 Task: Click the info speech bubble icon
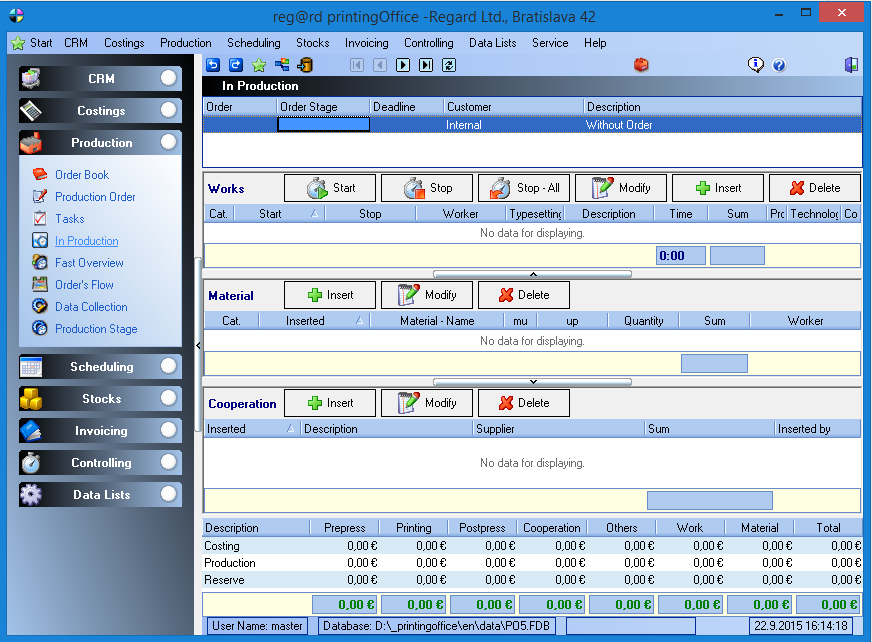tap(756, 65)
